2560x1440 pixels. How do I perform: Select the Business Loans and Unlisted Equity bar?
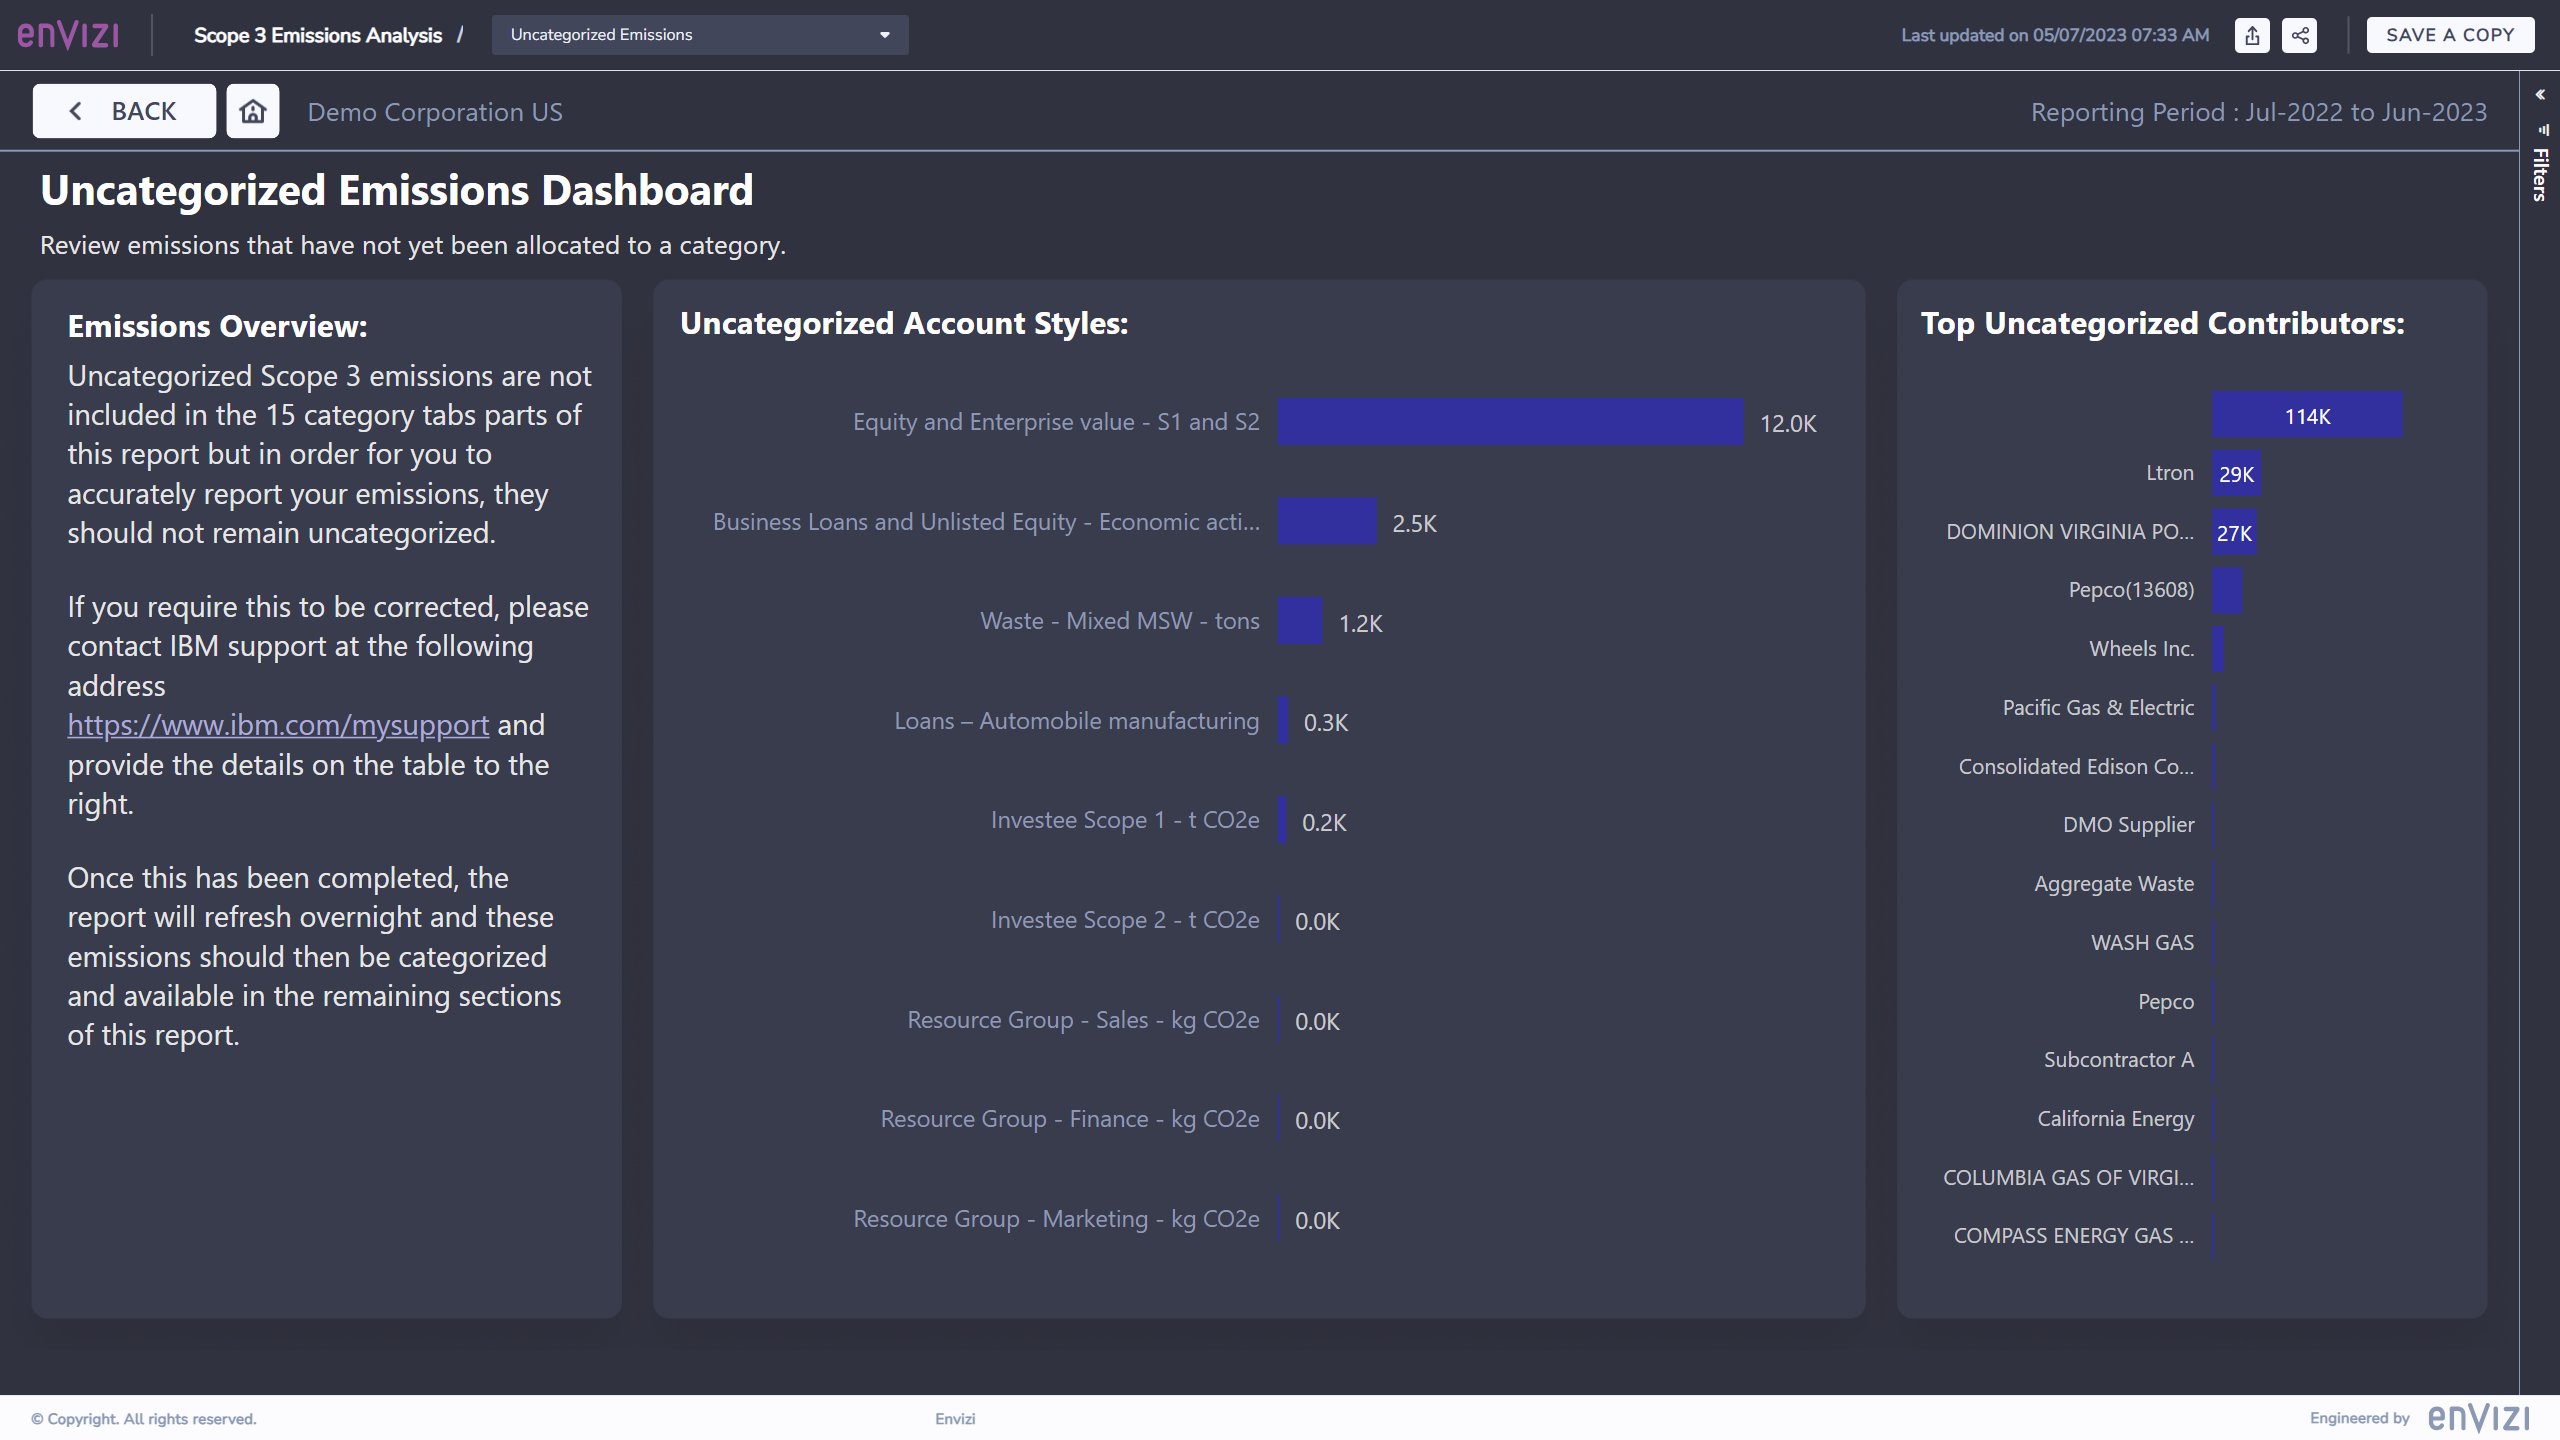click(1327, 522)
